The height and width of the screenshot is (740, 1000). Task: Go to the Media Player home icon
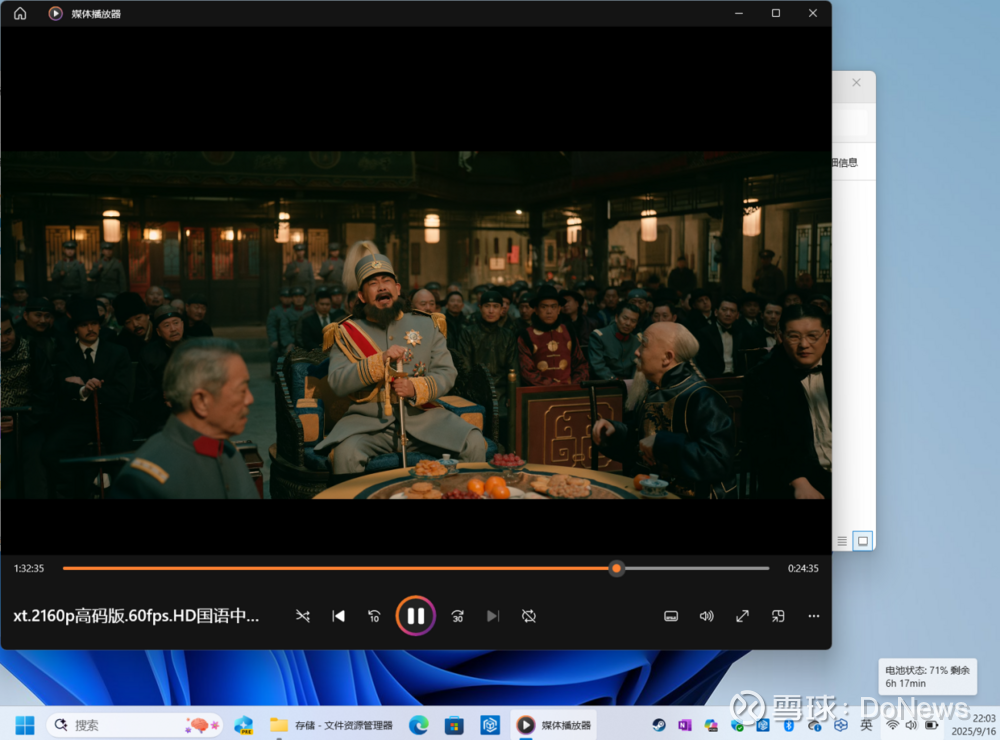pyautogui.click(x=20, y=13)
